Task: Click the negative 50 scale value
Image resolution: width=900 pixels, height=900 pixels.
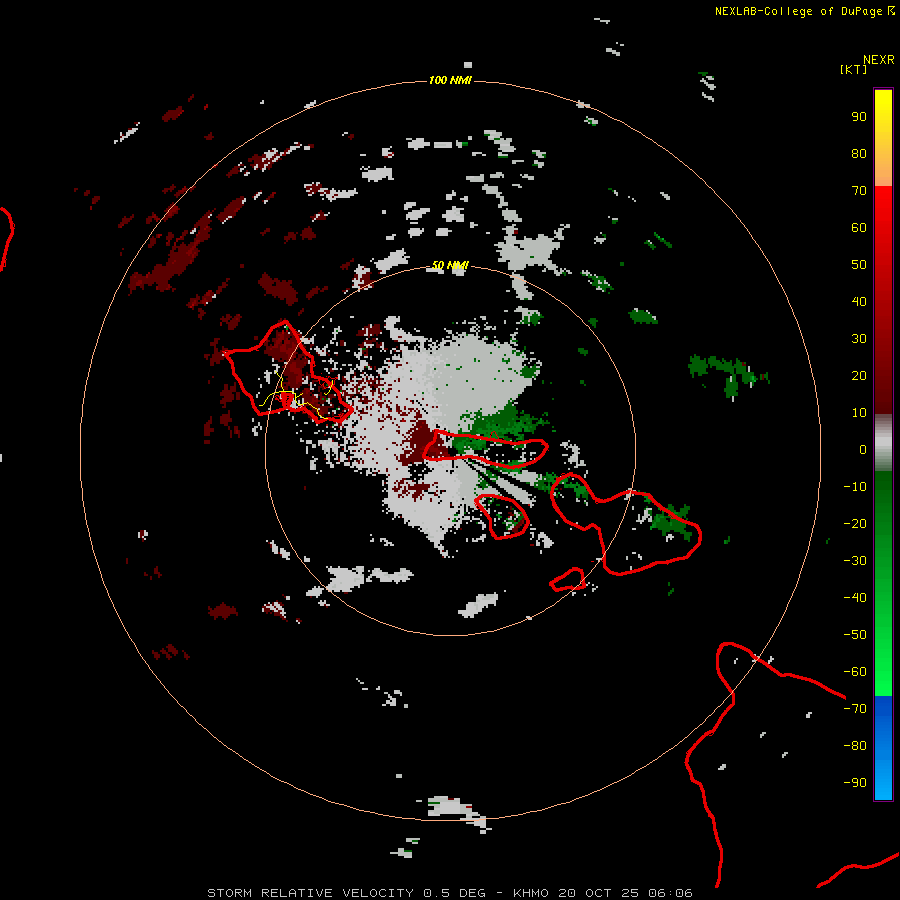Action: (x=855, y=635)
